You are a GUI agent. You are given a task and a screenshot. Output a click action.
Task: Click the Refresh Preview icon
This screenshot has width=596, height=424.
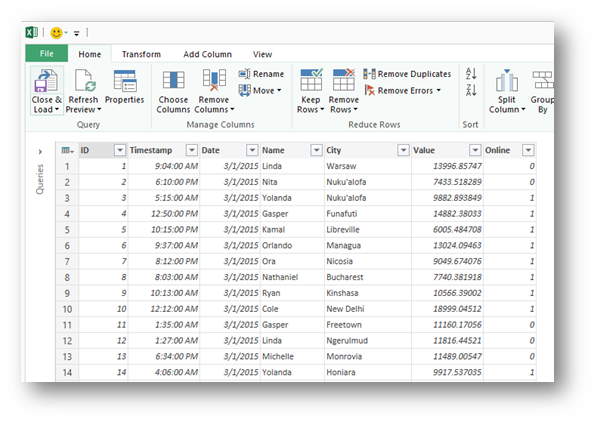click(x=85, y=81)
